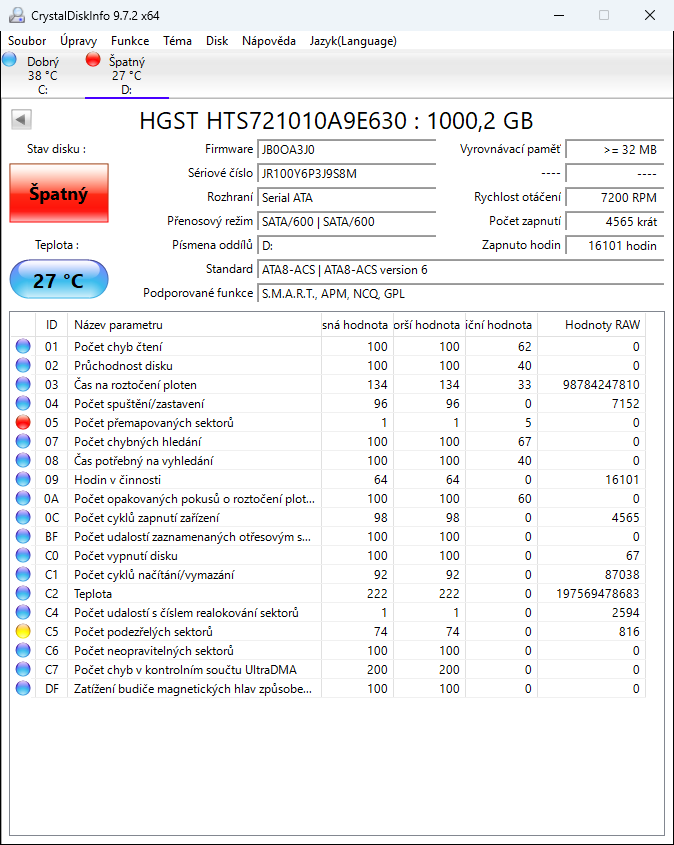Click status orb for 03 Čas na roztočení ploten
The width and height of the screenshot is (674, 845).
pos(23,385)
